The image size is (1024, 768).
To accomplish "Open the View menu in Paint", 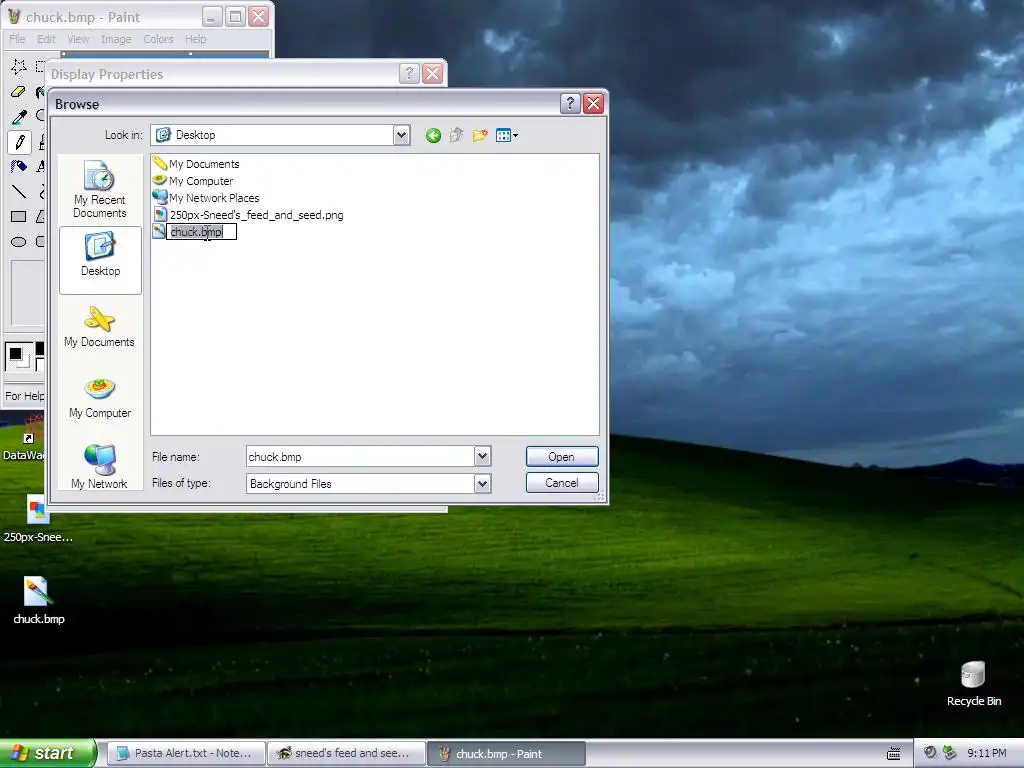I will pyautogui.click(x=78, y=39).
